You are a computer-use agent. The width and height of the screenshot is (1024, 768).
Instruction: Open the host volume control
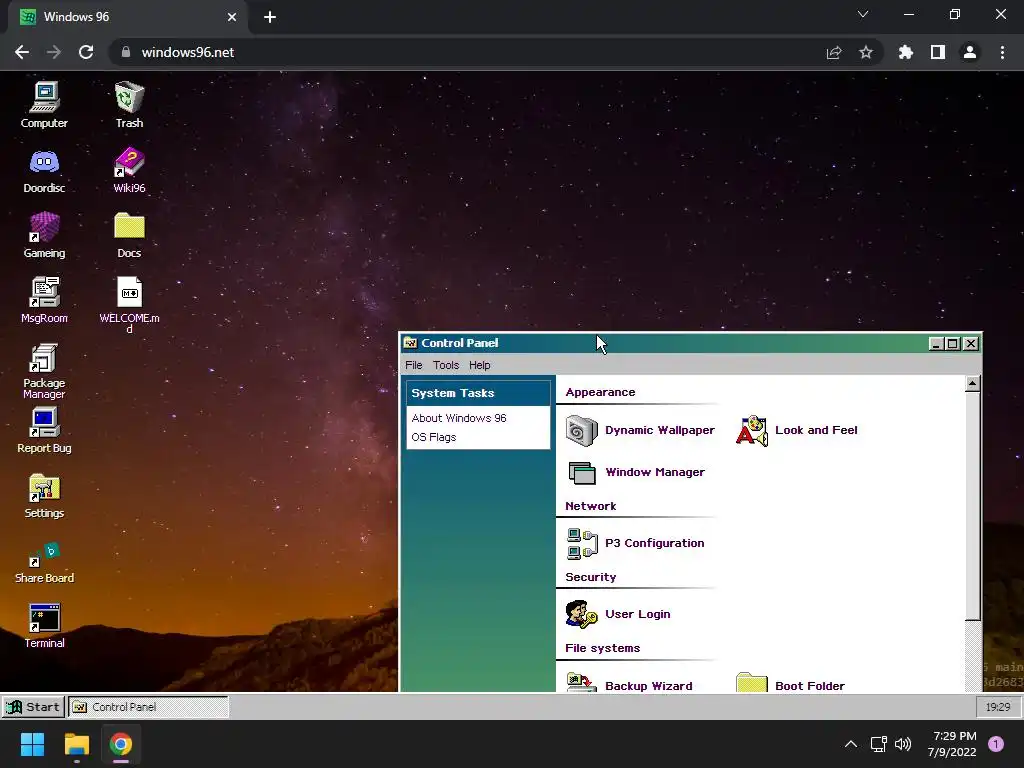point(903,744)
